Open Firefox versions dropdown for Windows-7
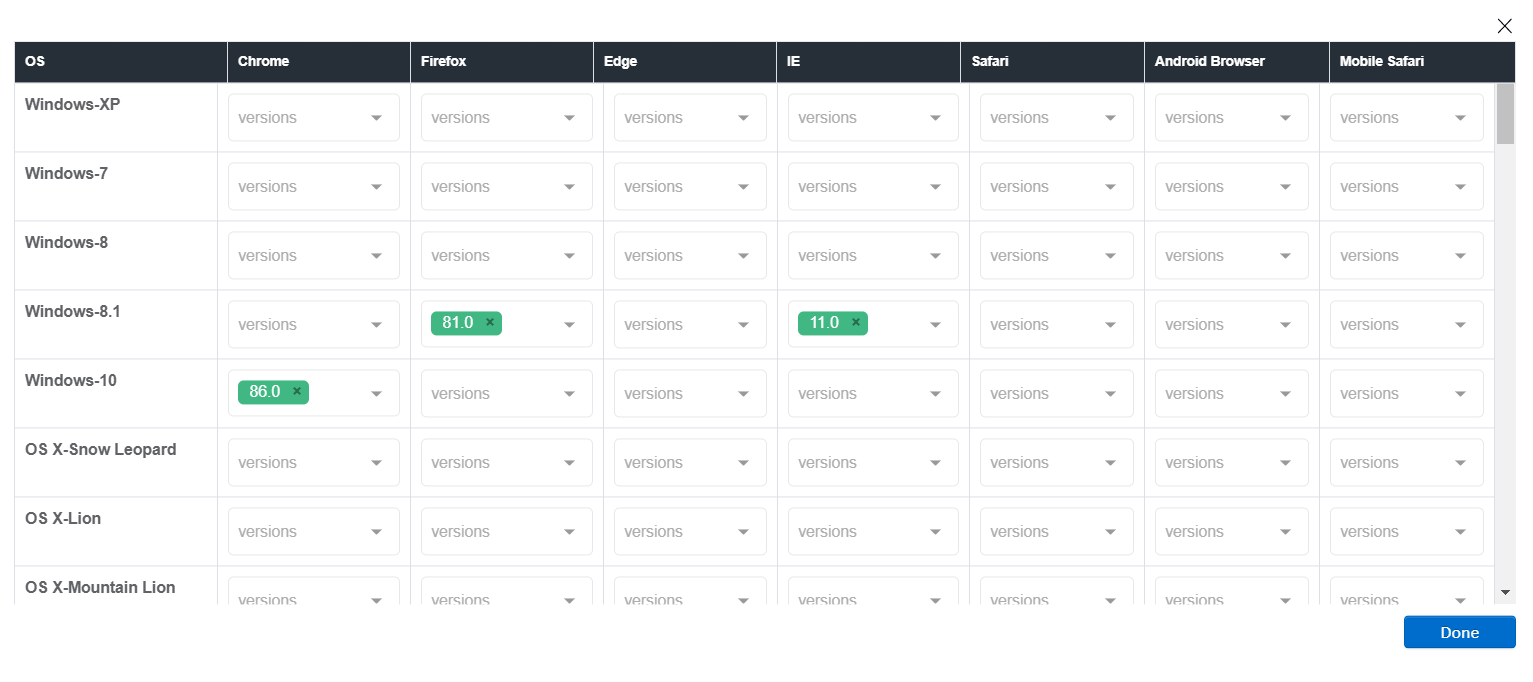Screen dimensions: 1533x682 507,187
